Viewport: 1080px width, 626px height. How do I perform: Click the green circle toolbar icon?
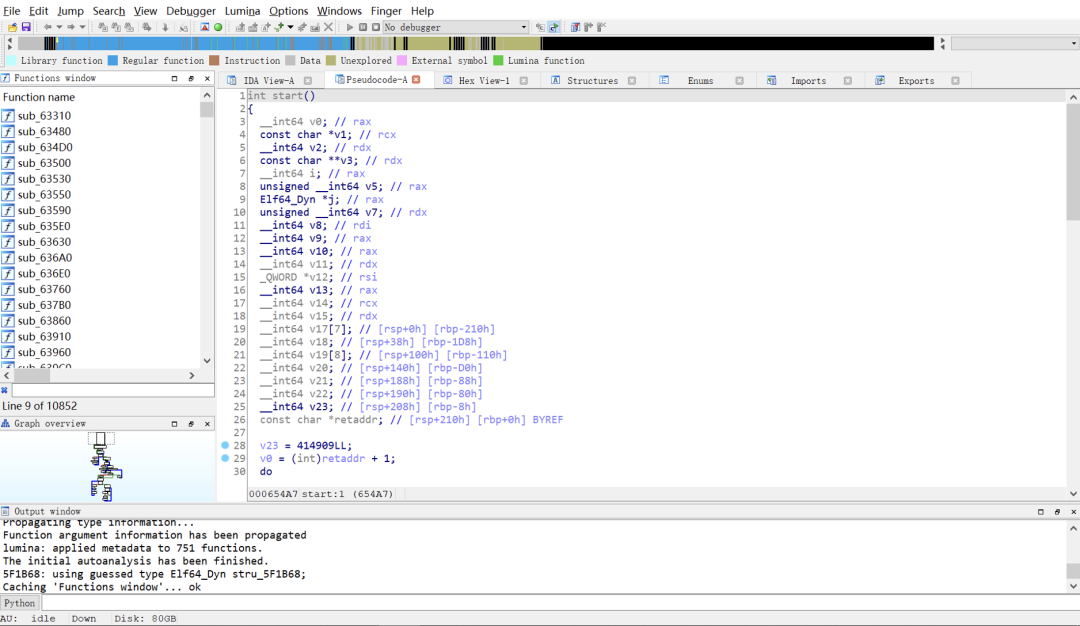coord(218,27)
